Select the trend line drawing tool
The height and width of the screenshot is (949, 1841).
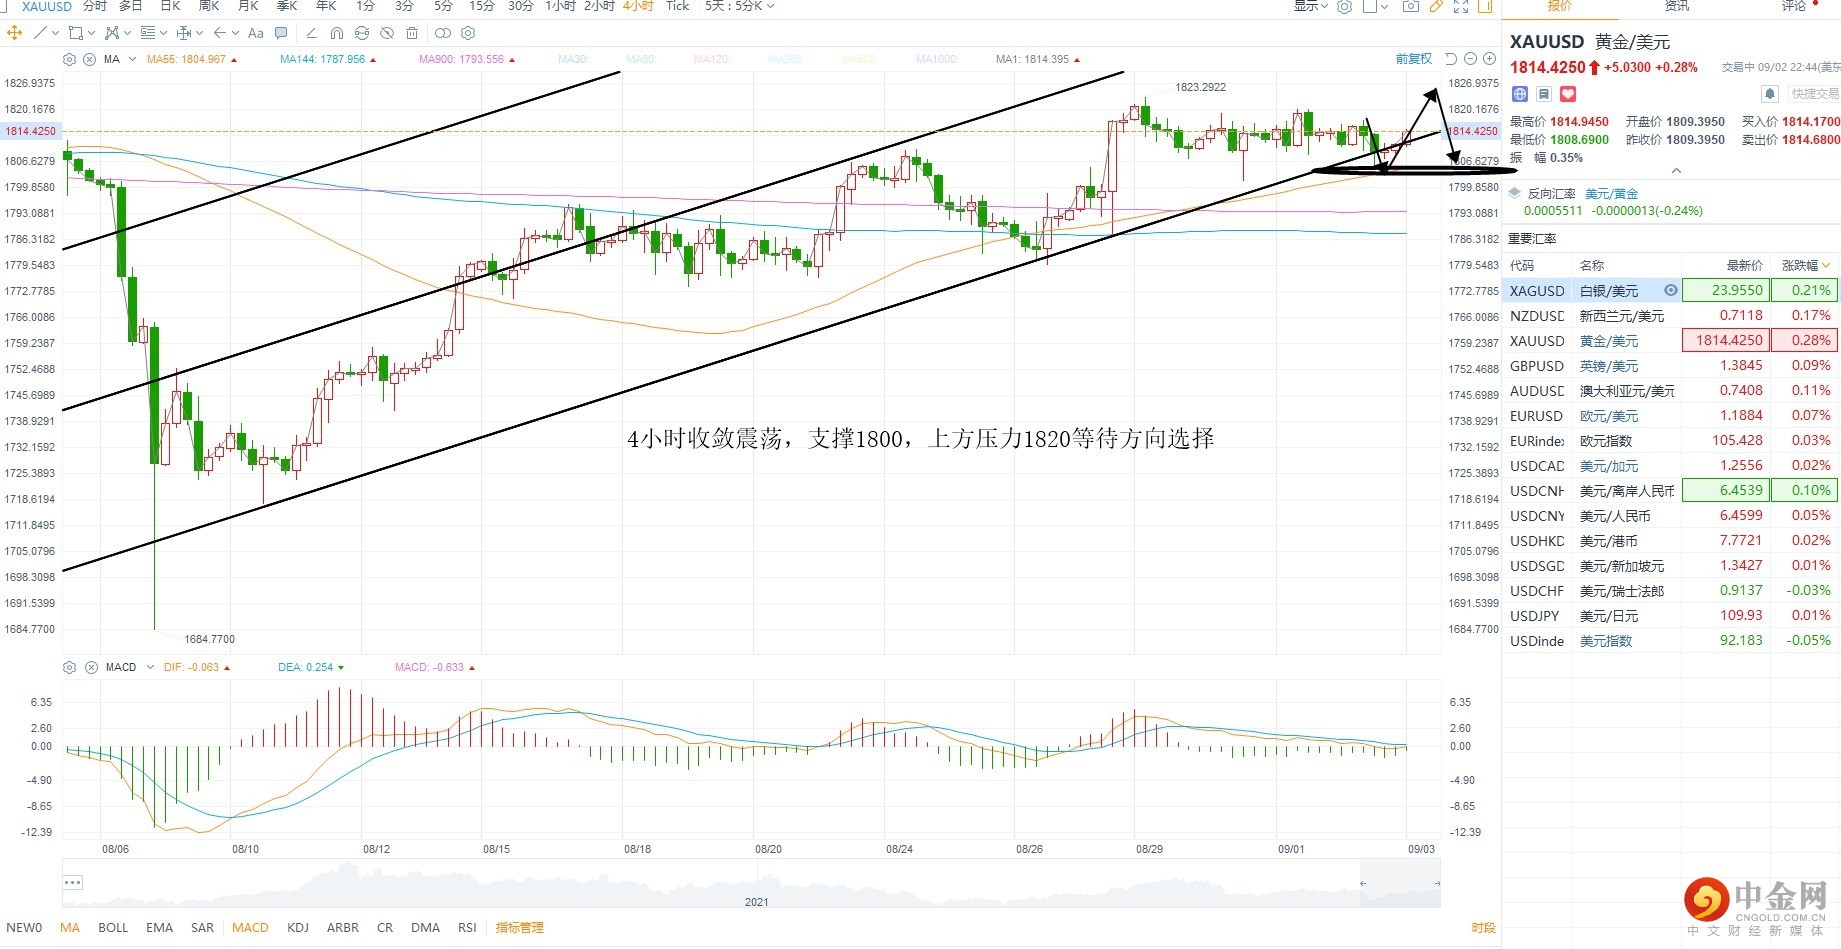point(40,33)
